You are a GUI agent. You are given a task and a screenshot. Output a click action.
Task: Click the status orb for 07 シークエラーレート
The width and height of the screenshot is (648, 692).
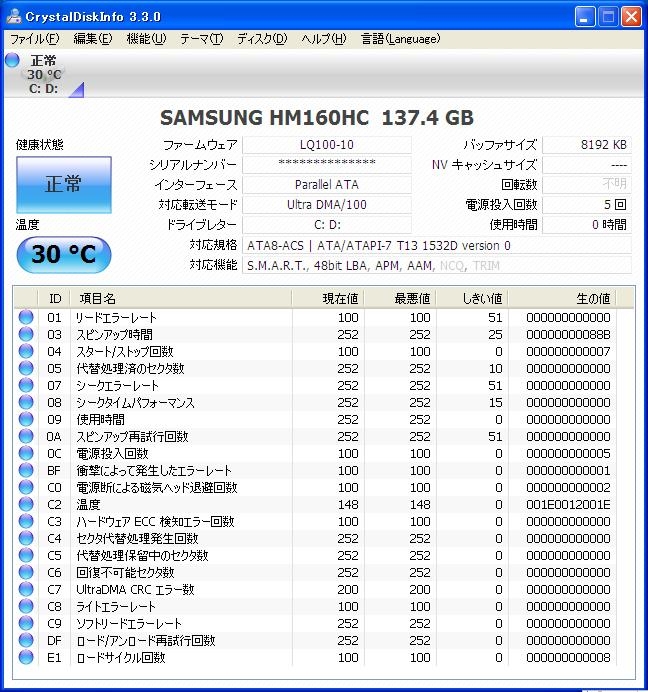[26, 385]
